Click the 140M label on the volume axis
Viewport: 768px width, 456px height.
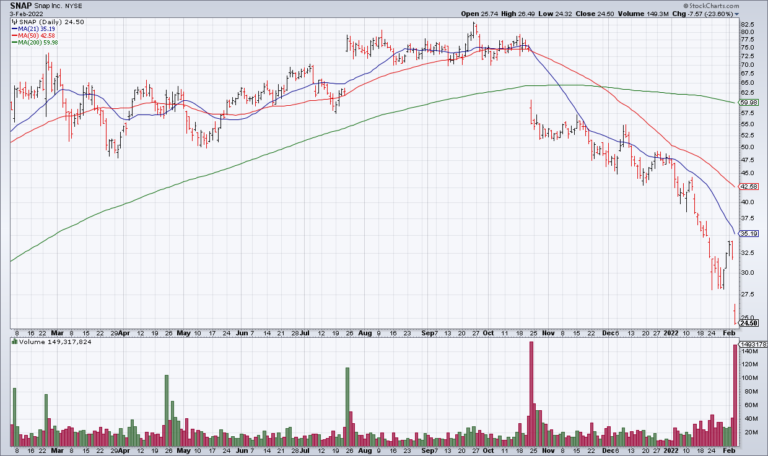click(x=748, y=351)
